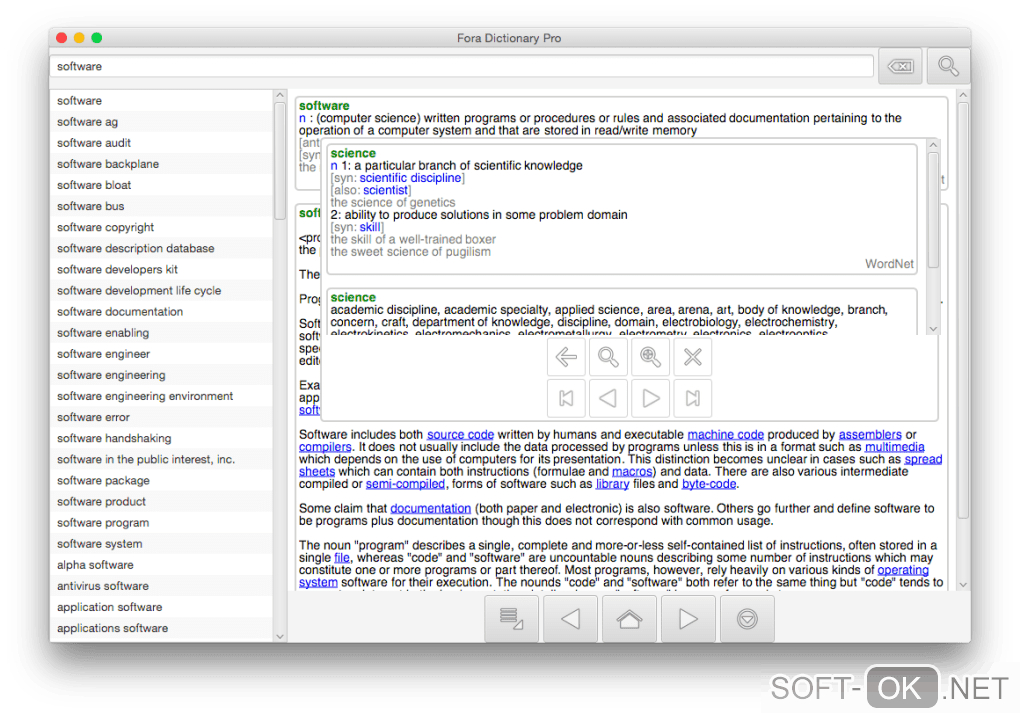The image size is (1020, 713).
Task: Follow the 'compilers' link
Action: [325, 447]
